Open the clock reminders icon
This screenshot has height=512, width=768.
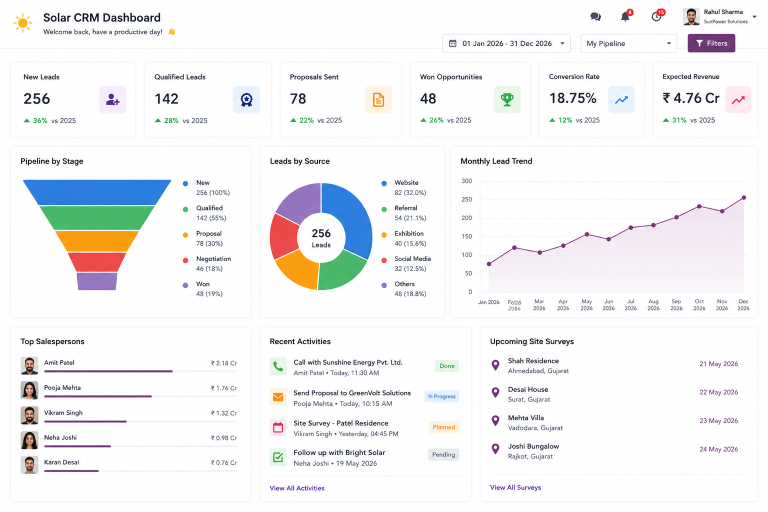coord(656,17)
